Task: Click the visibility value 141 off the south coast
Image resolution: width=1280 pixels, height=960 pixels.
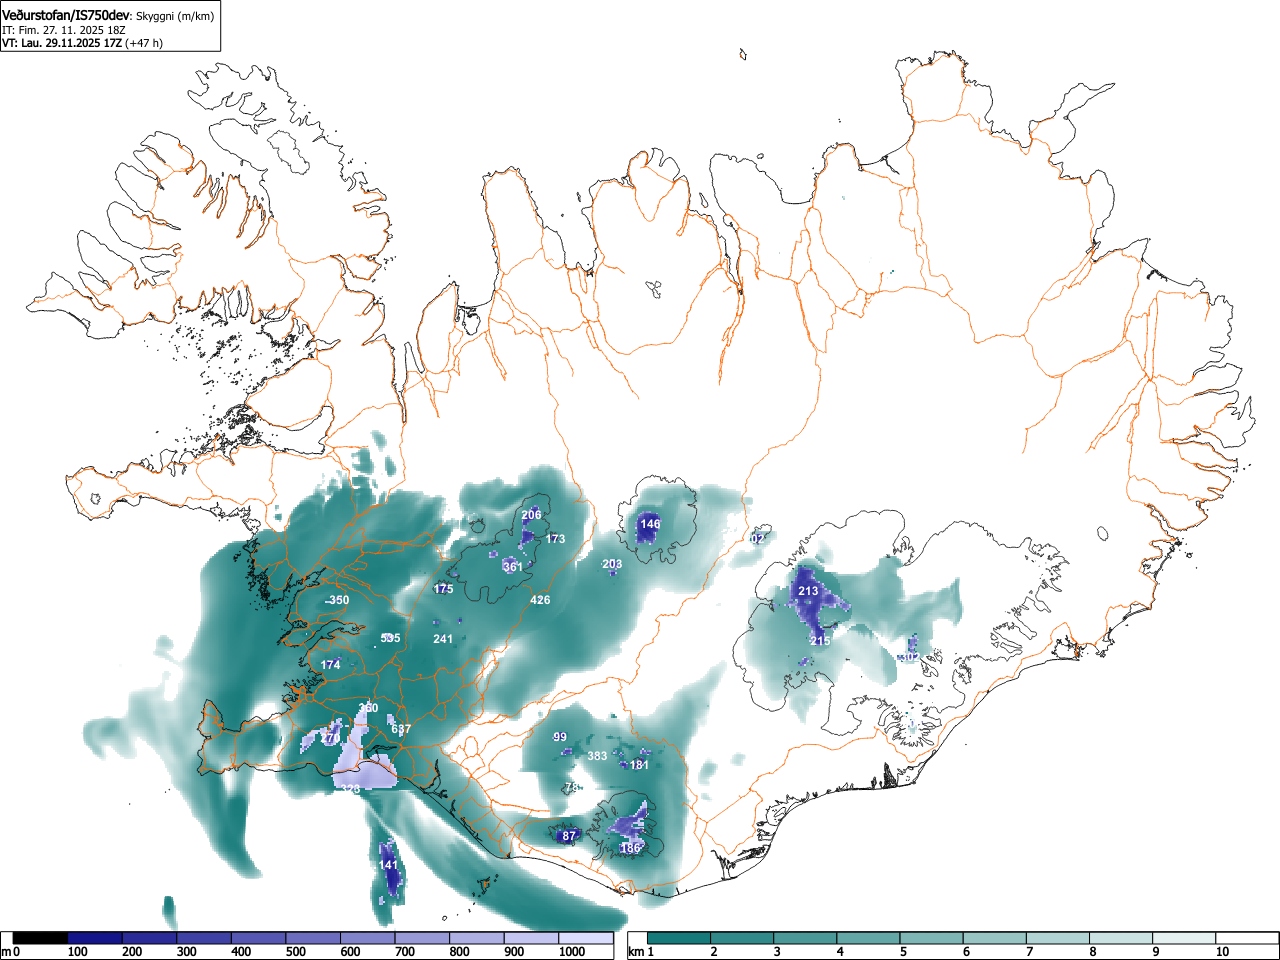Action: pos(388,865)
